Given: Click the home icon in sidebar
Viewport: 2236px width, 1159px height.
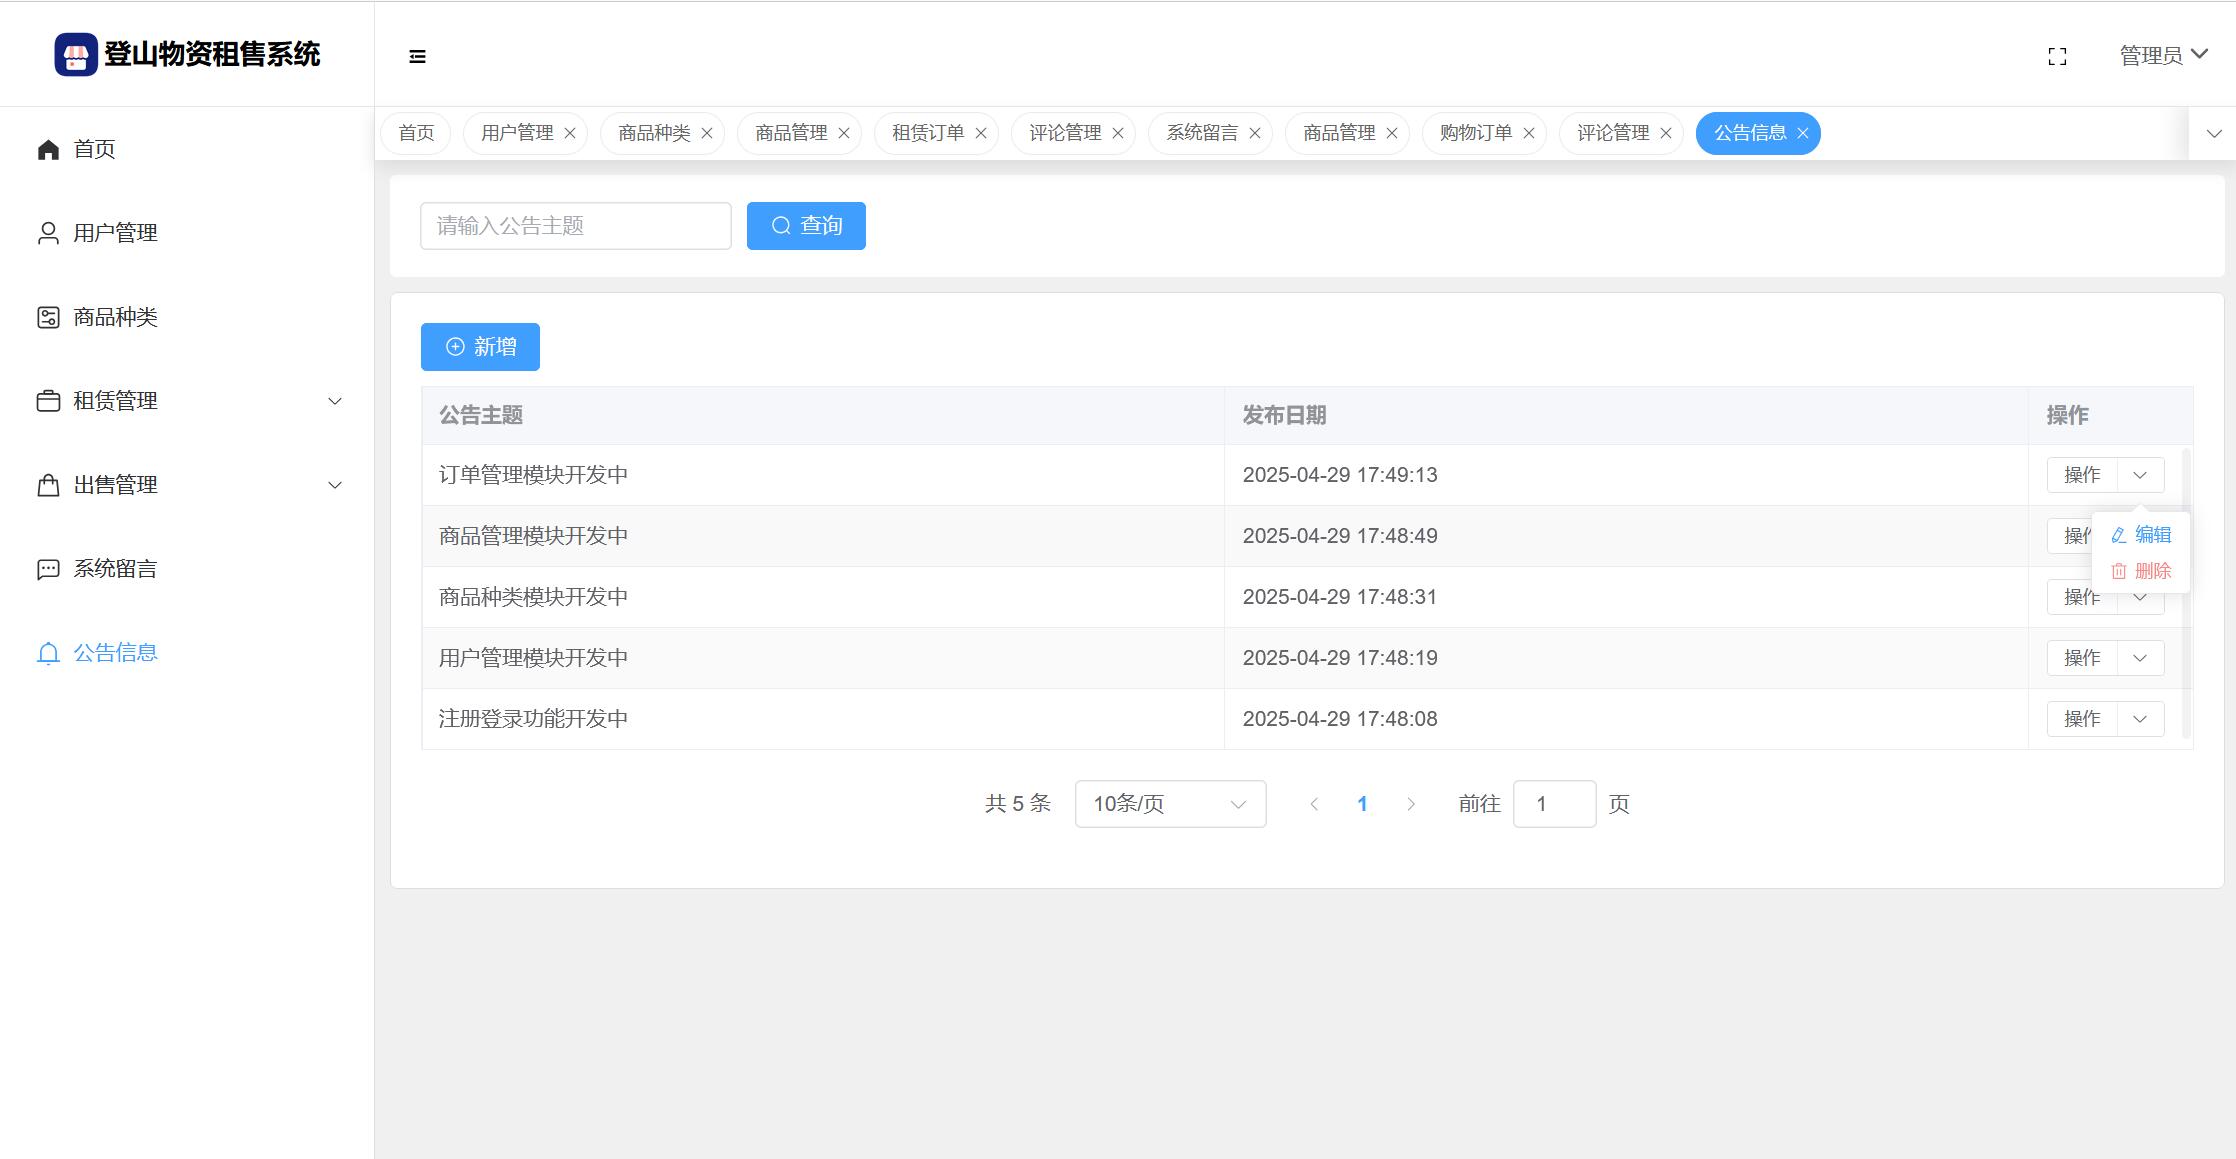Looking at the screenshot, I should [48, 150].
